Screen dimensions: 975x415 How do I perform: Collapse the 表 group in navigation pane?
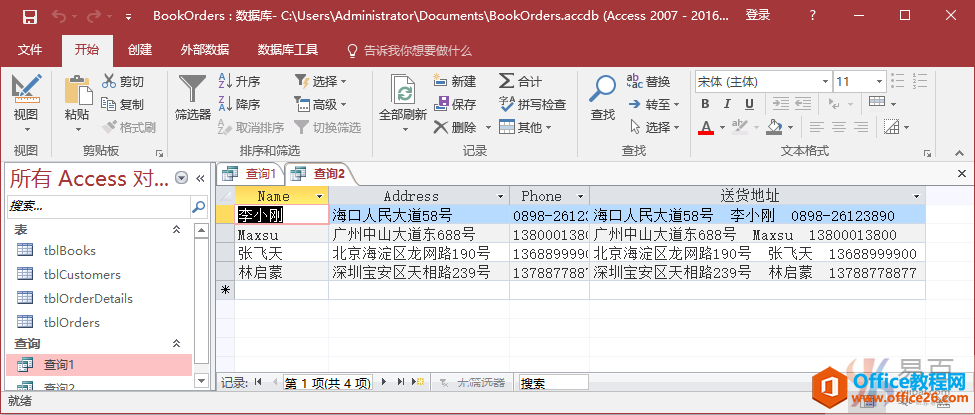pyautogui.click(x=177, y=230)
